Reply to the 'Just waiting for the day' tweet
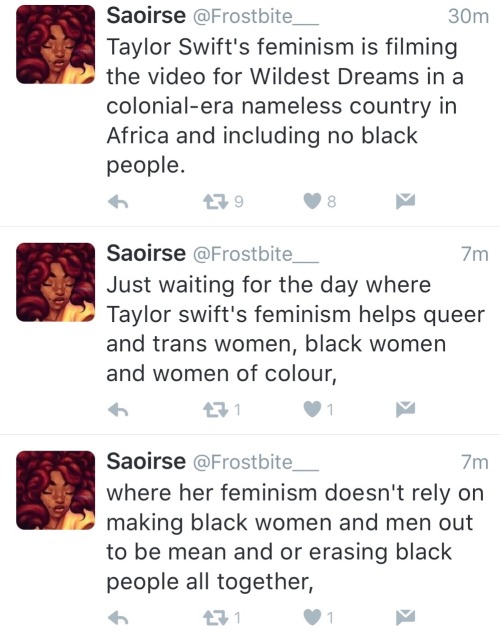Screen dimensions: 500x641 pyautogui.click(x=118, y=409)
